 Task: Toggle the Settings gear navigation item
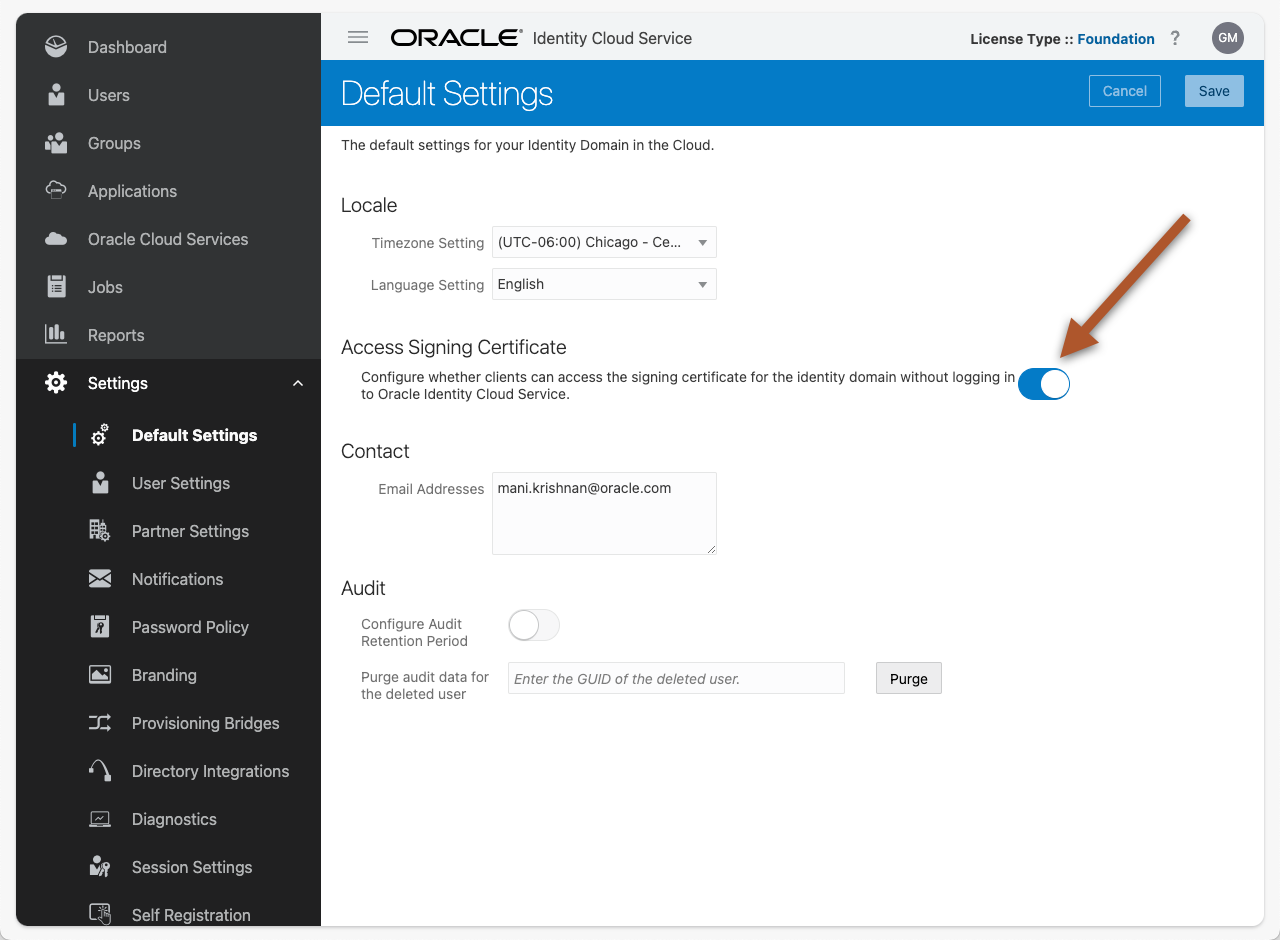[56, 383]
